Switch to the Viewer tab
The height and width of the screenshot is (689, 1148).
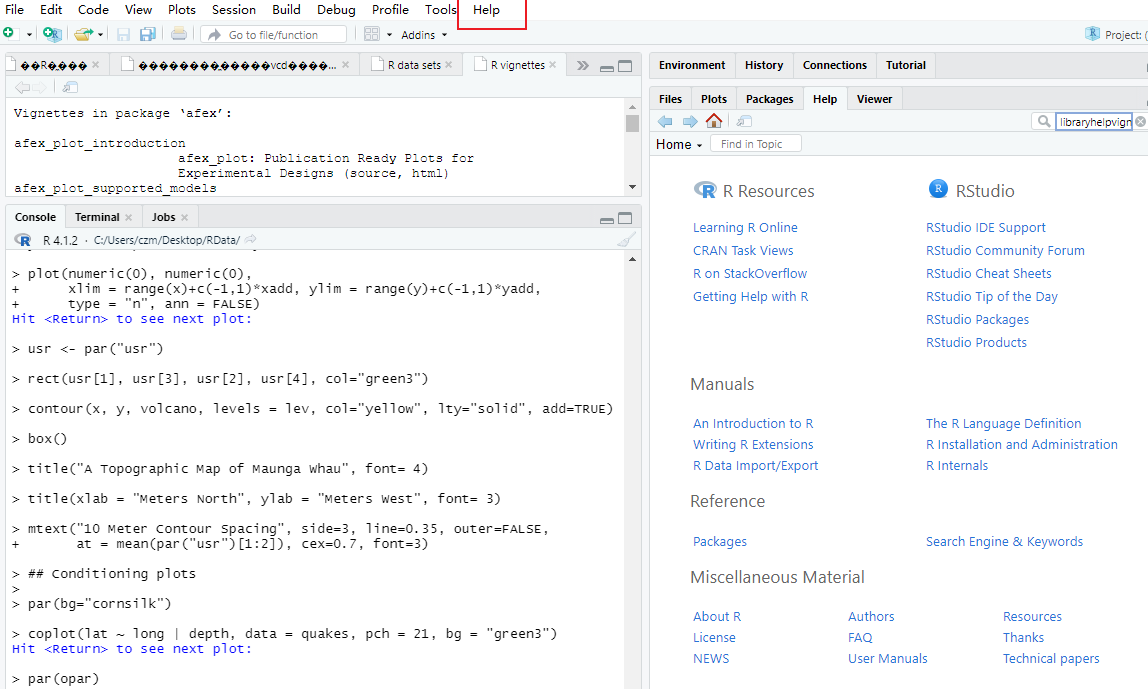pyautogui.click(x=874, y=99)
